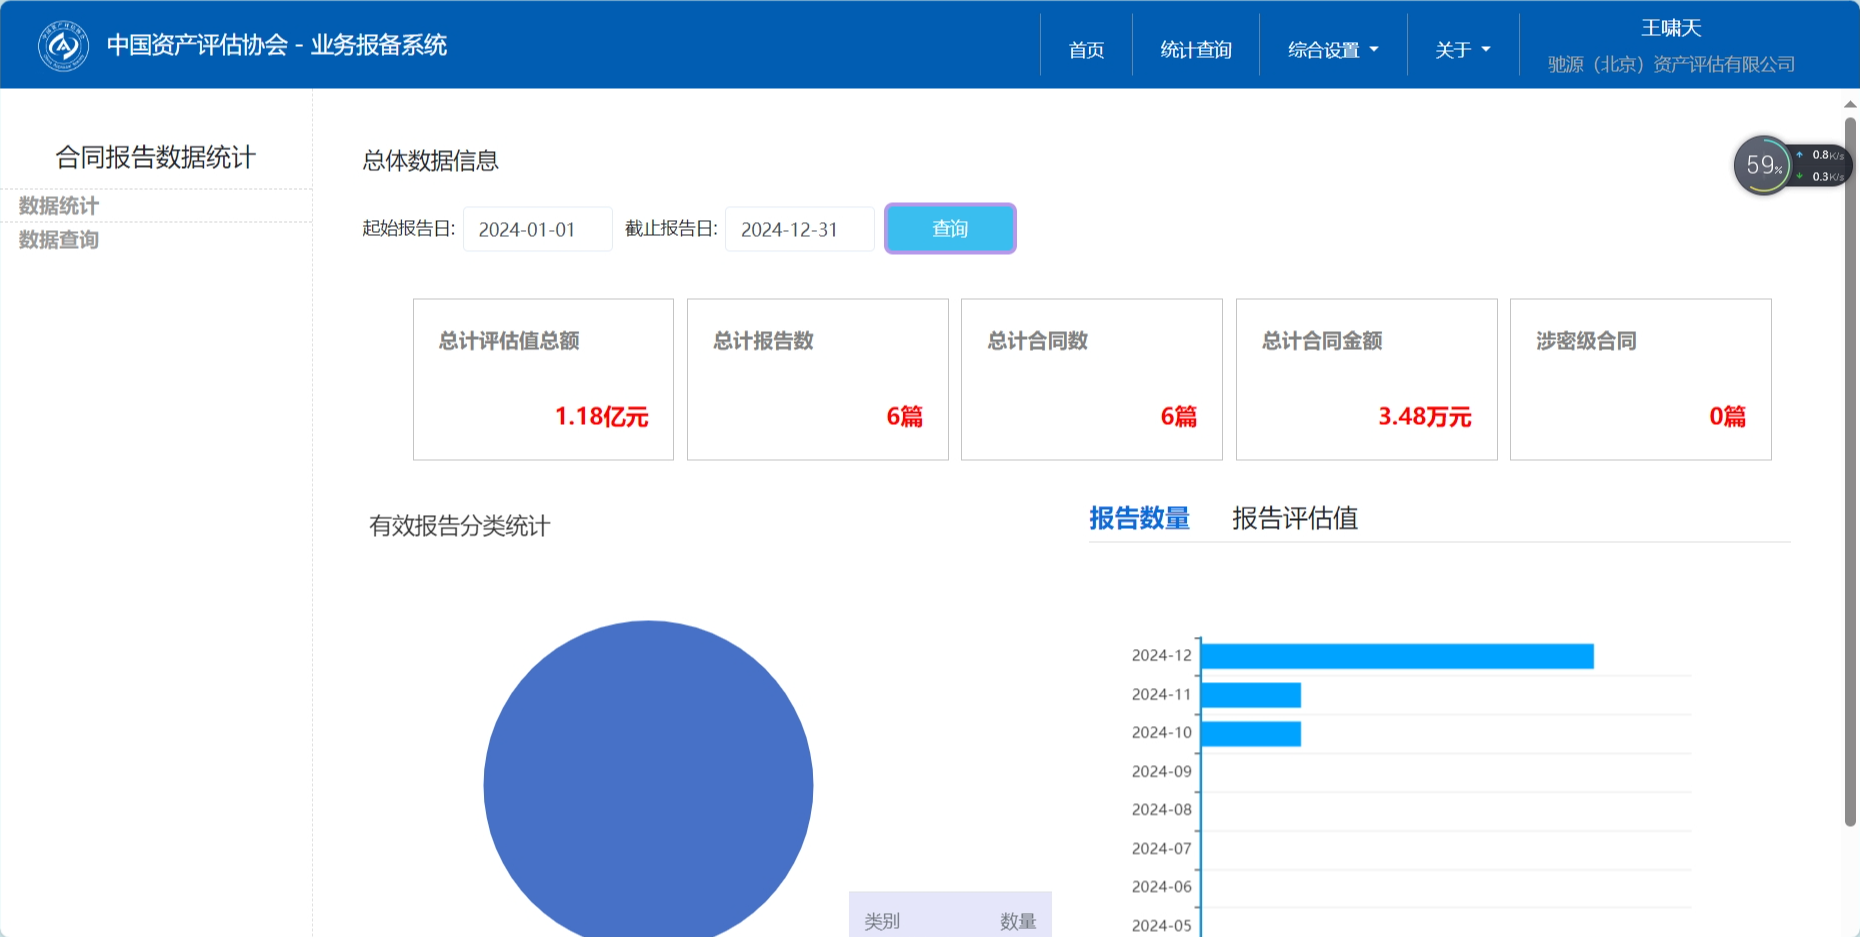Open the 统计查询 menu item
This screenshot has height=937, width=1860.
pos(1195,50)
